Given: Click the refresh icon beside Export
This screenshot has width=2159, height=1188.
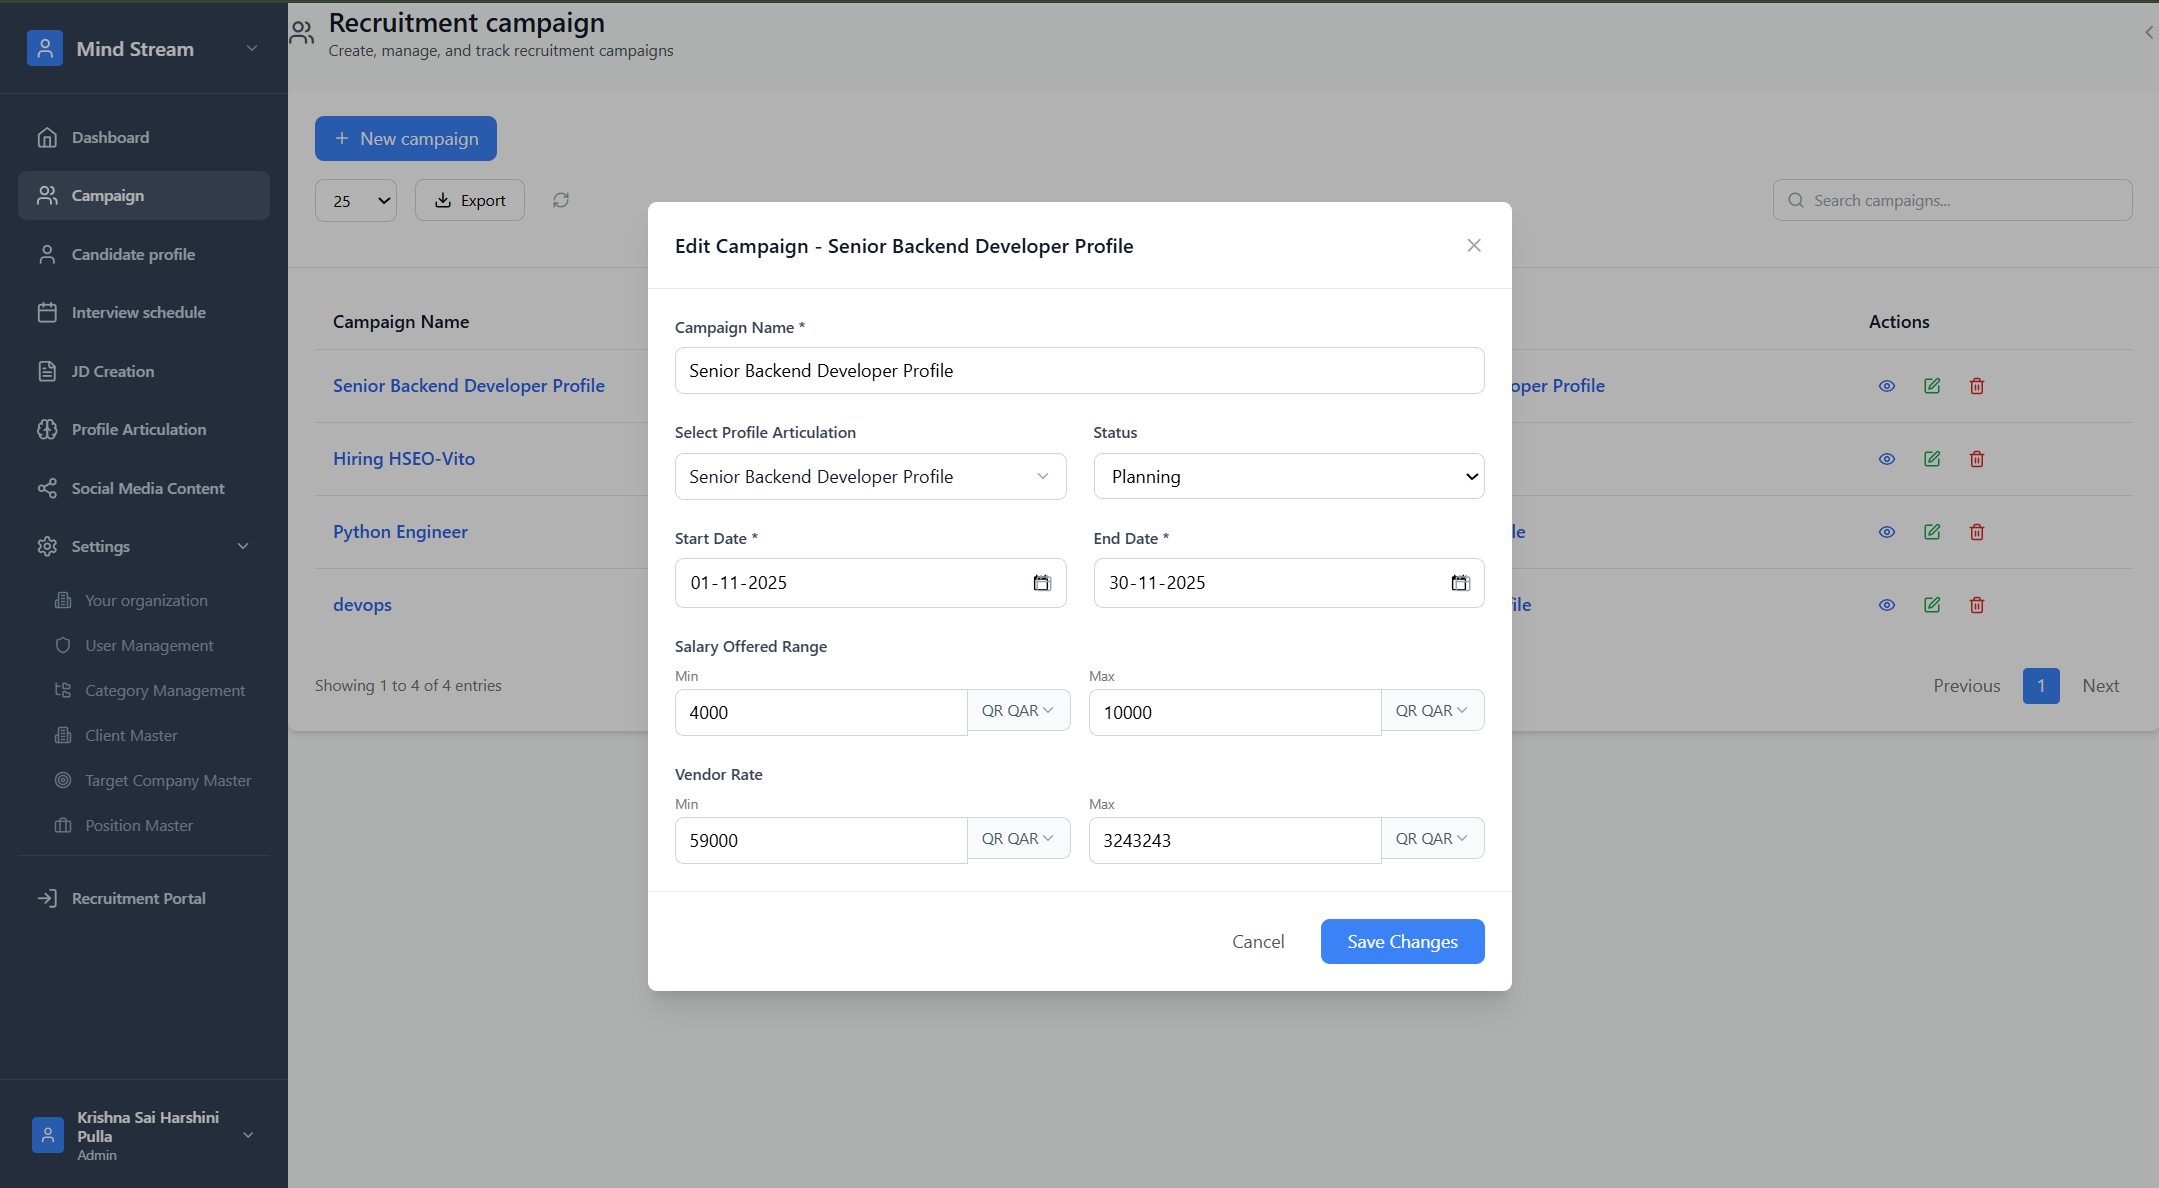Looking at the screenshot, I should (x=561, y=200).
